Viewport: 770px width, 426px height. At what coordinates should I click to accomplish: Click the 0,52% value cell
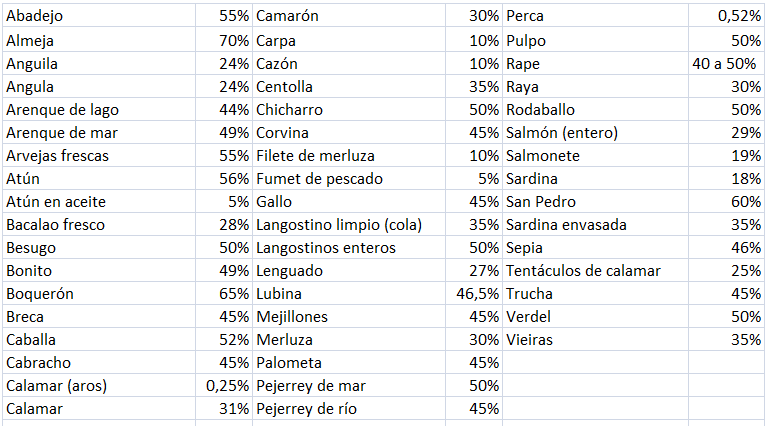click(x=726, y=16)
